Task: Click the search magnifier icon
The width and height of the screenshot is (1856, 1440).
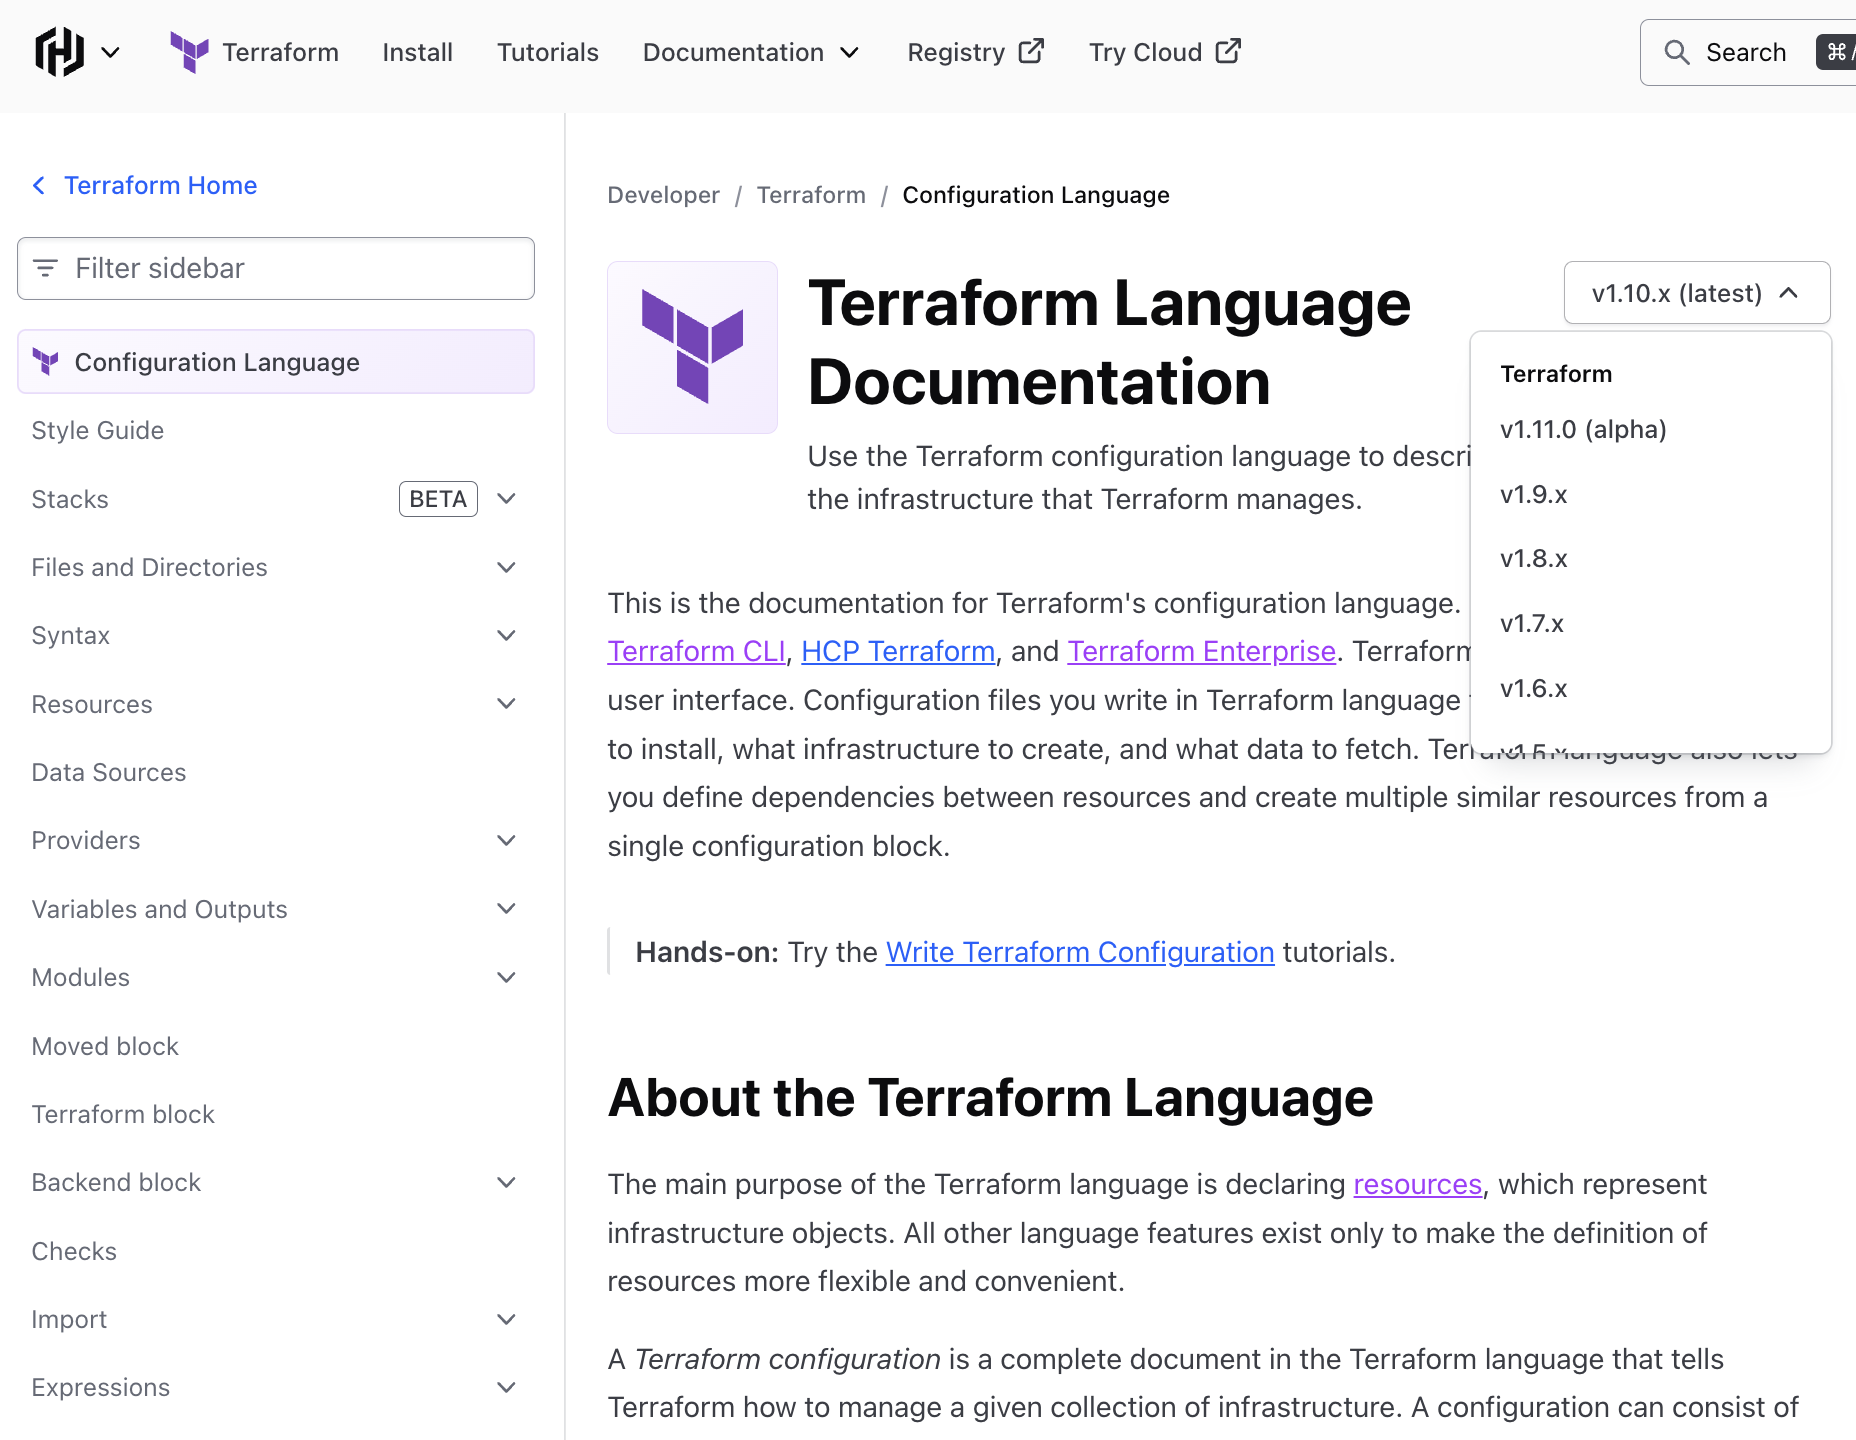Action: pos(1677,53)
